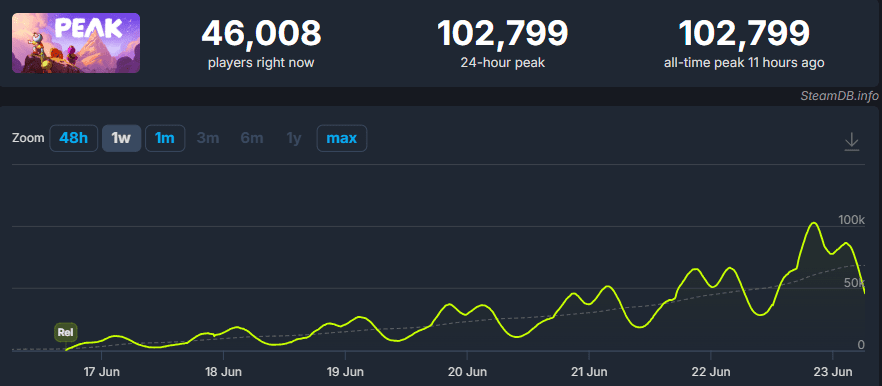Click the '100k' y-axis label

[851, 220]
